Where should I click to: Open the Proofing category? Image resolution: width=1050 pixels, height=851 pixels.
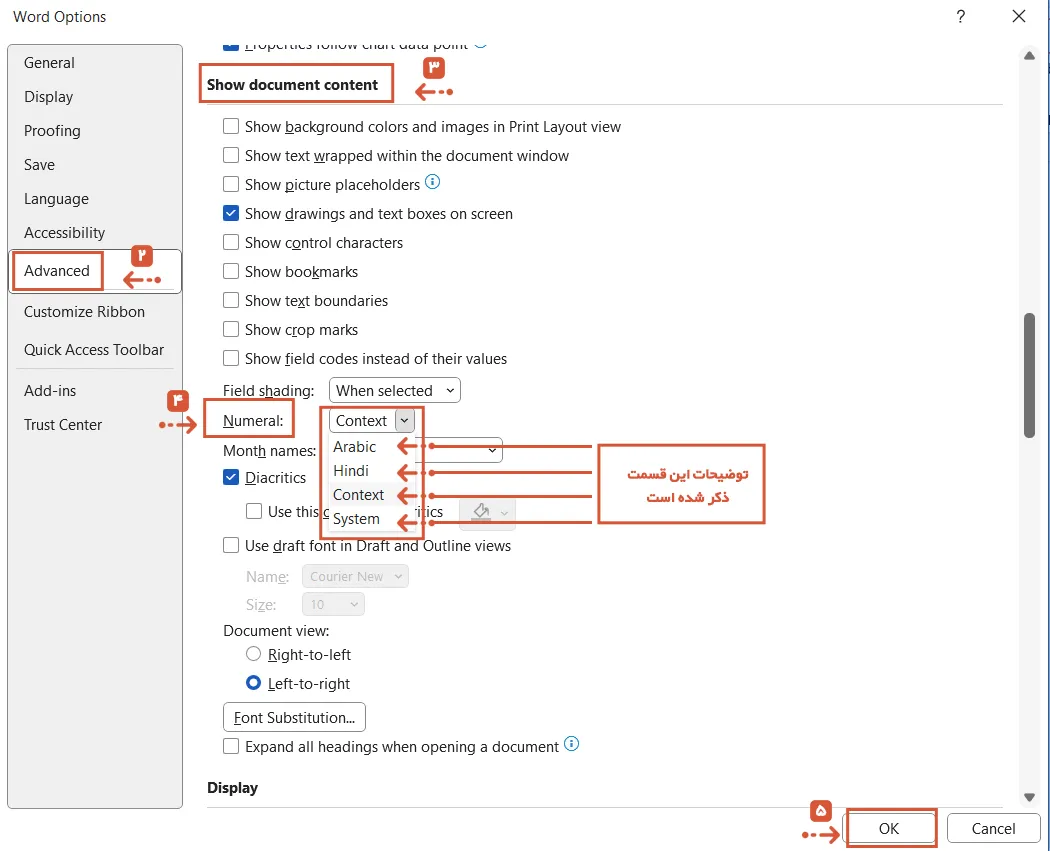tap(52, 131)
